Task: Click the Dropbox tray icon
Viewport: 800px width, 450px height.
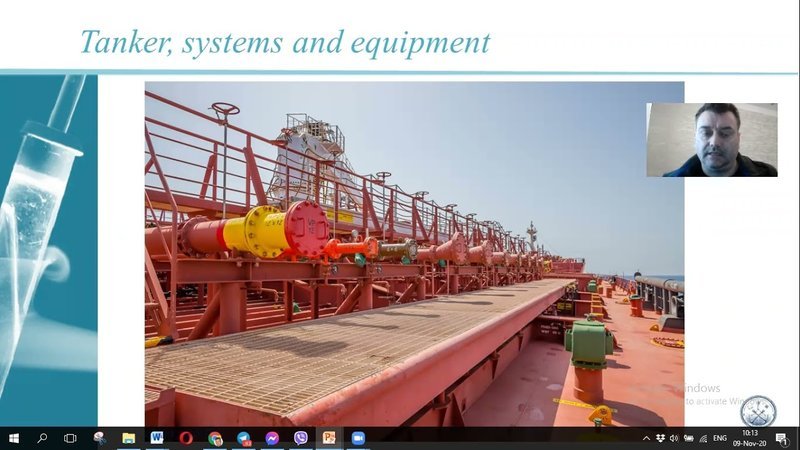Action: point(660,438)
